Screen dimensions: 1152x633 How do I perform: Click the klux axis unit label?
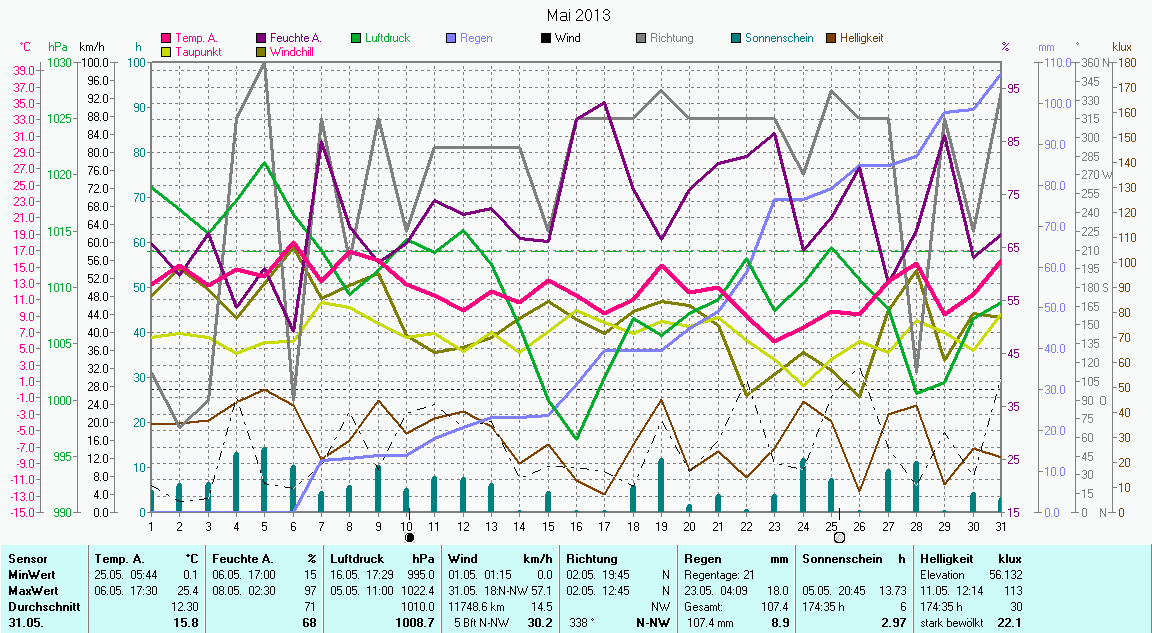coord(1122,47)
